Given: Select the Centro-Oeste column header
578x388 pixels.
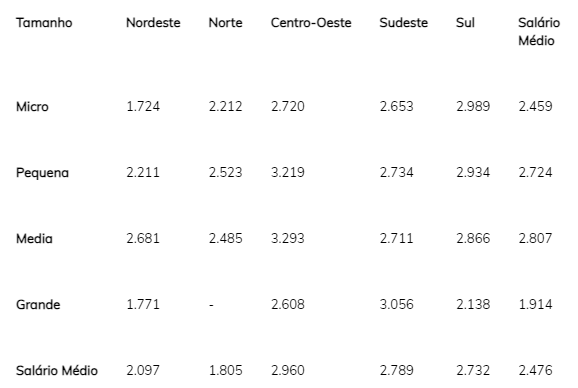Looking at the screenshot, I should (311, 23).
